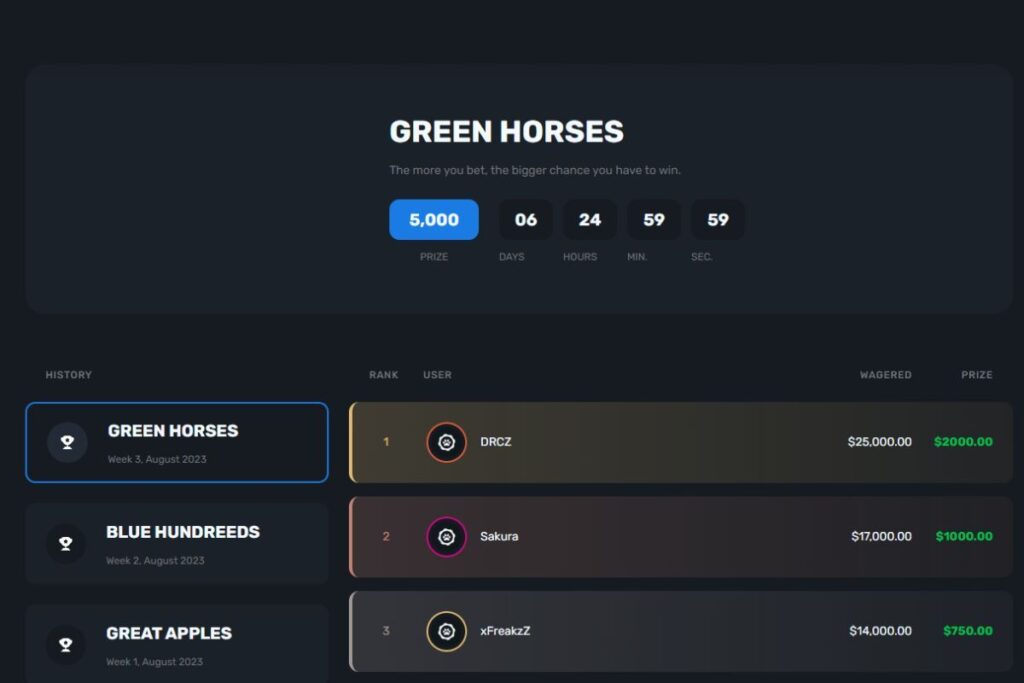This screenshot has height=683, width=1024.
Task: Click the Wagered column header
Action: click(885, 375)
